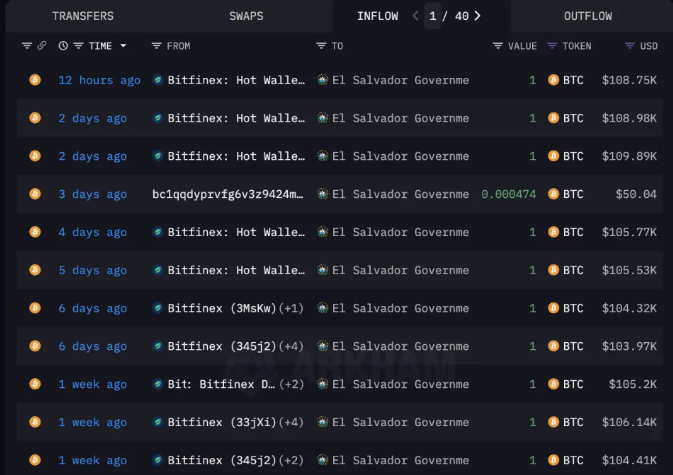673x475 pixels.
Task: Click the $106.14K USD amount
Action: [x=629, y=422]
